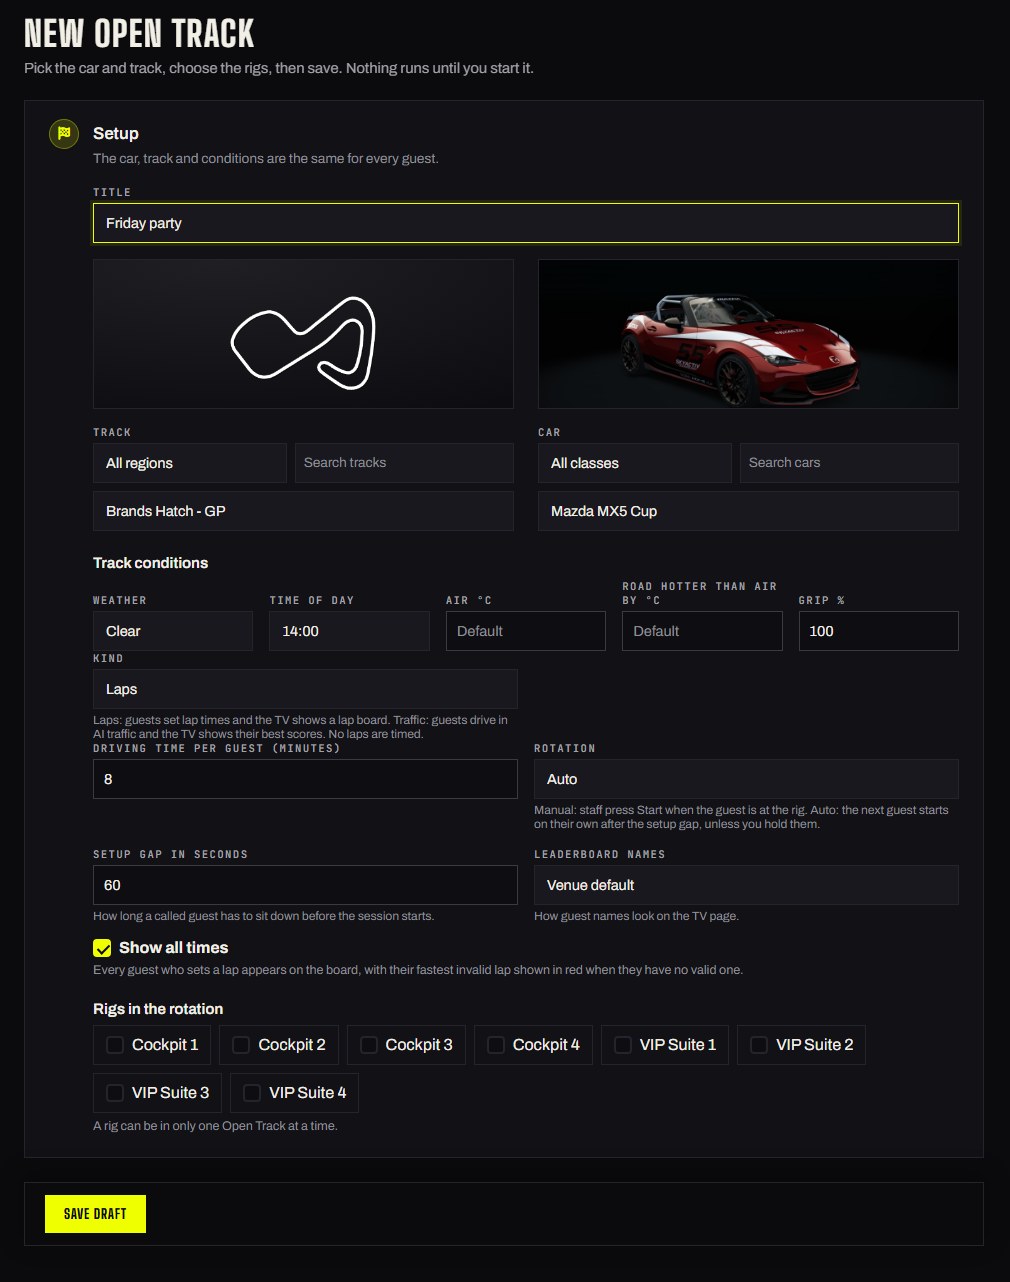Check the VIP Suite 1 rig checkbox
This screenshot has width=1010, height=1282.
coord(623,1045)
